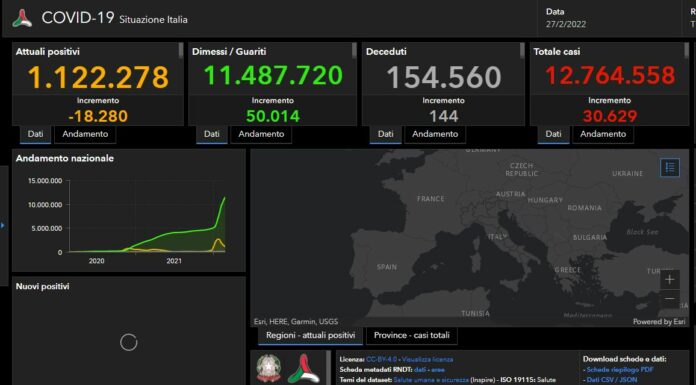The height and width of the screenshot is (385, 696).
Task: Click the 50.014 incremento value
Action: (x=273, y=116)
